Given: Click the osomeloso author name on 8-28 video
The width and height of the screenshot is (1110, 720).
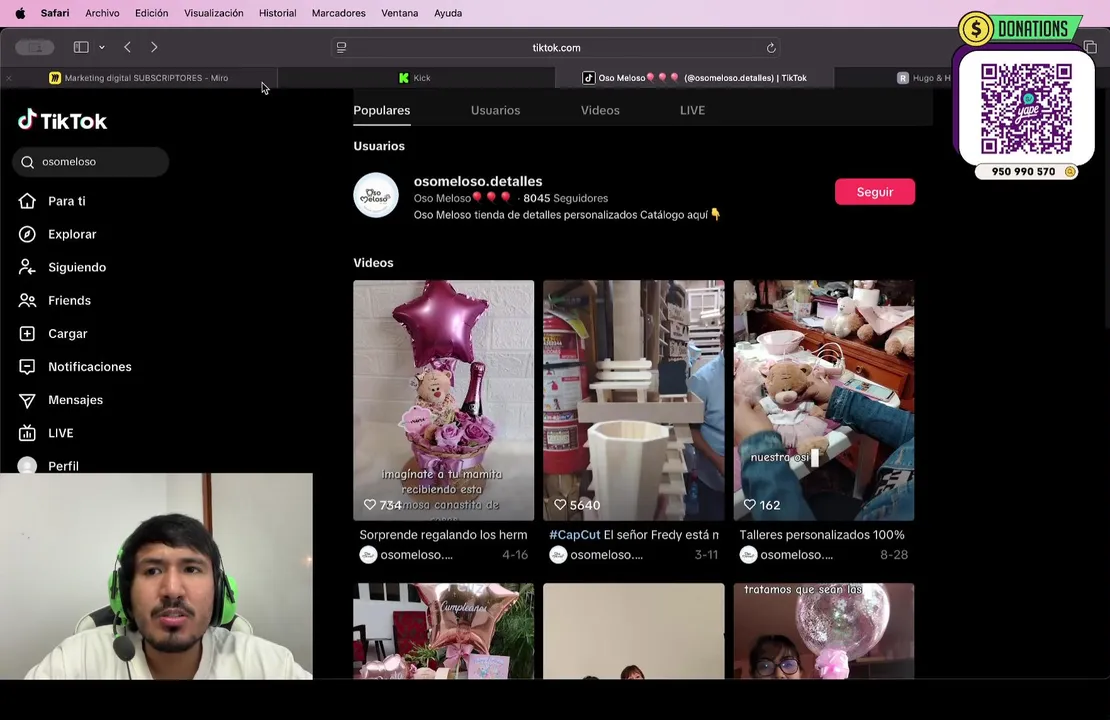Looking at the screenshot, I should pos(796,555).
